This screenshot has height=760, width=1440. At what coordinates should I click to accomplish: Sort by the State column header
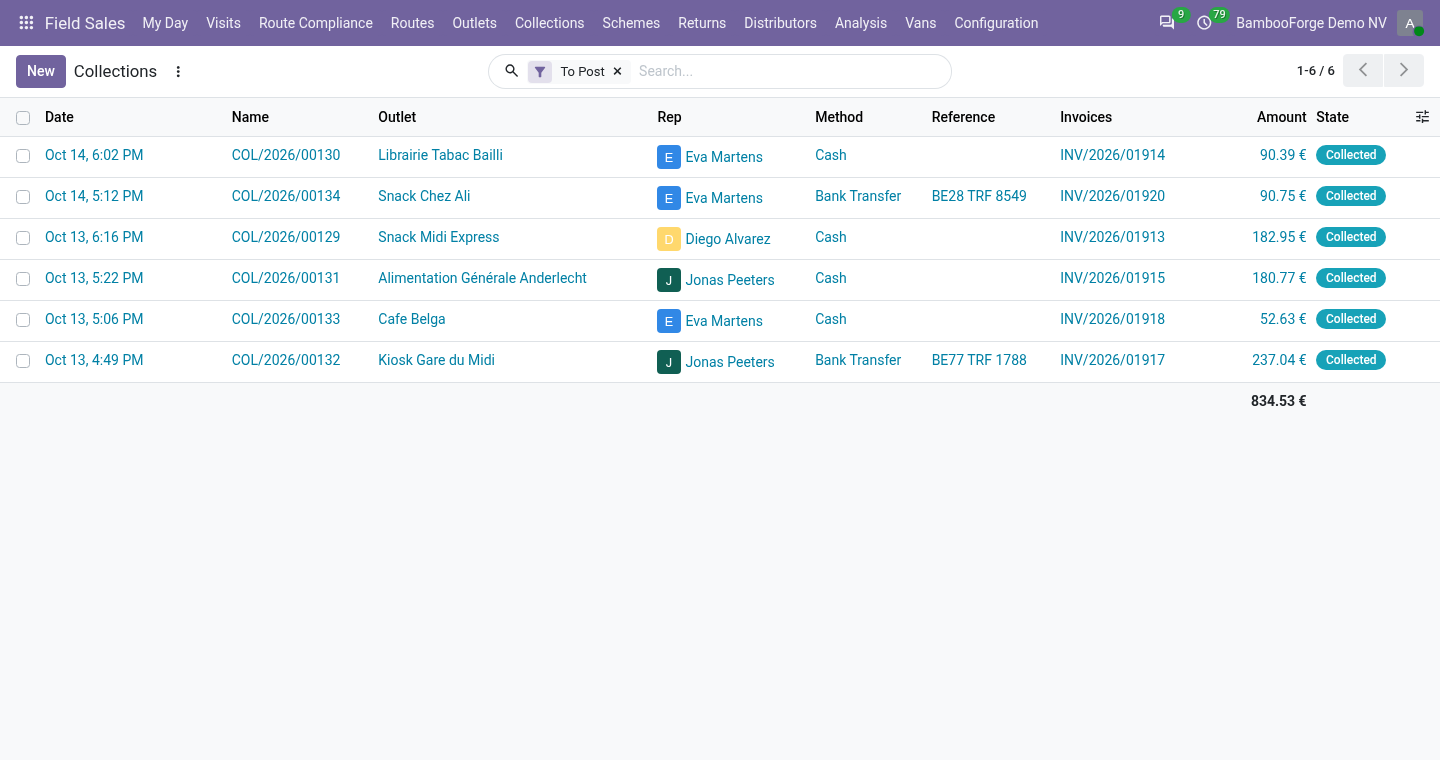click(x=1332, y=117)
